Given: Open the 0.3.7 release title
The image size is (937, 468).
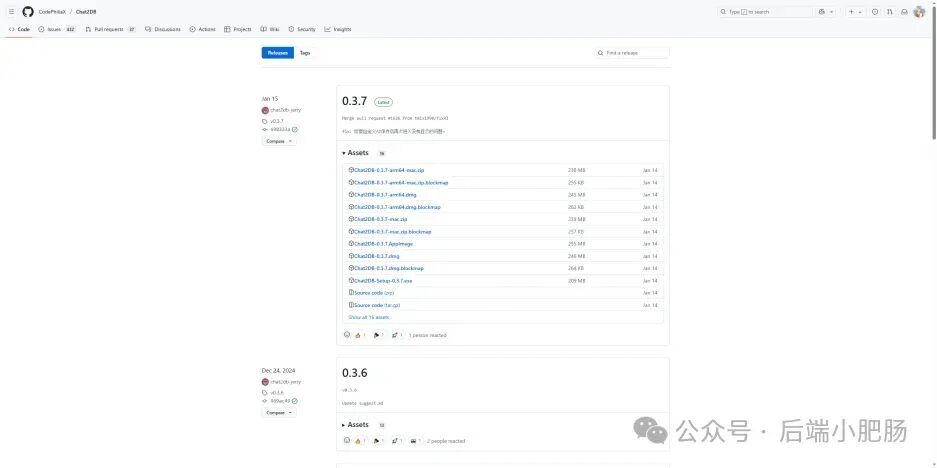Looking at the screenshot, I should (x=354, y=102).
